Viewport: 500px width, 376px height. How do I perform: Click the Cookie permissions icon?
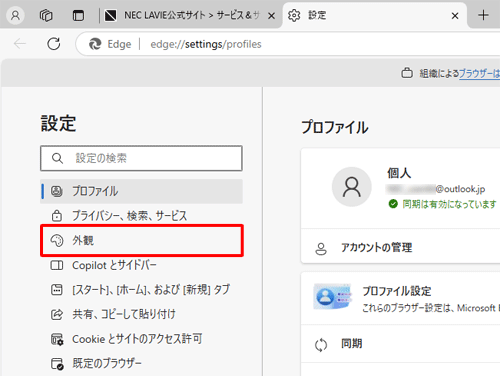tap(57, 339)
